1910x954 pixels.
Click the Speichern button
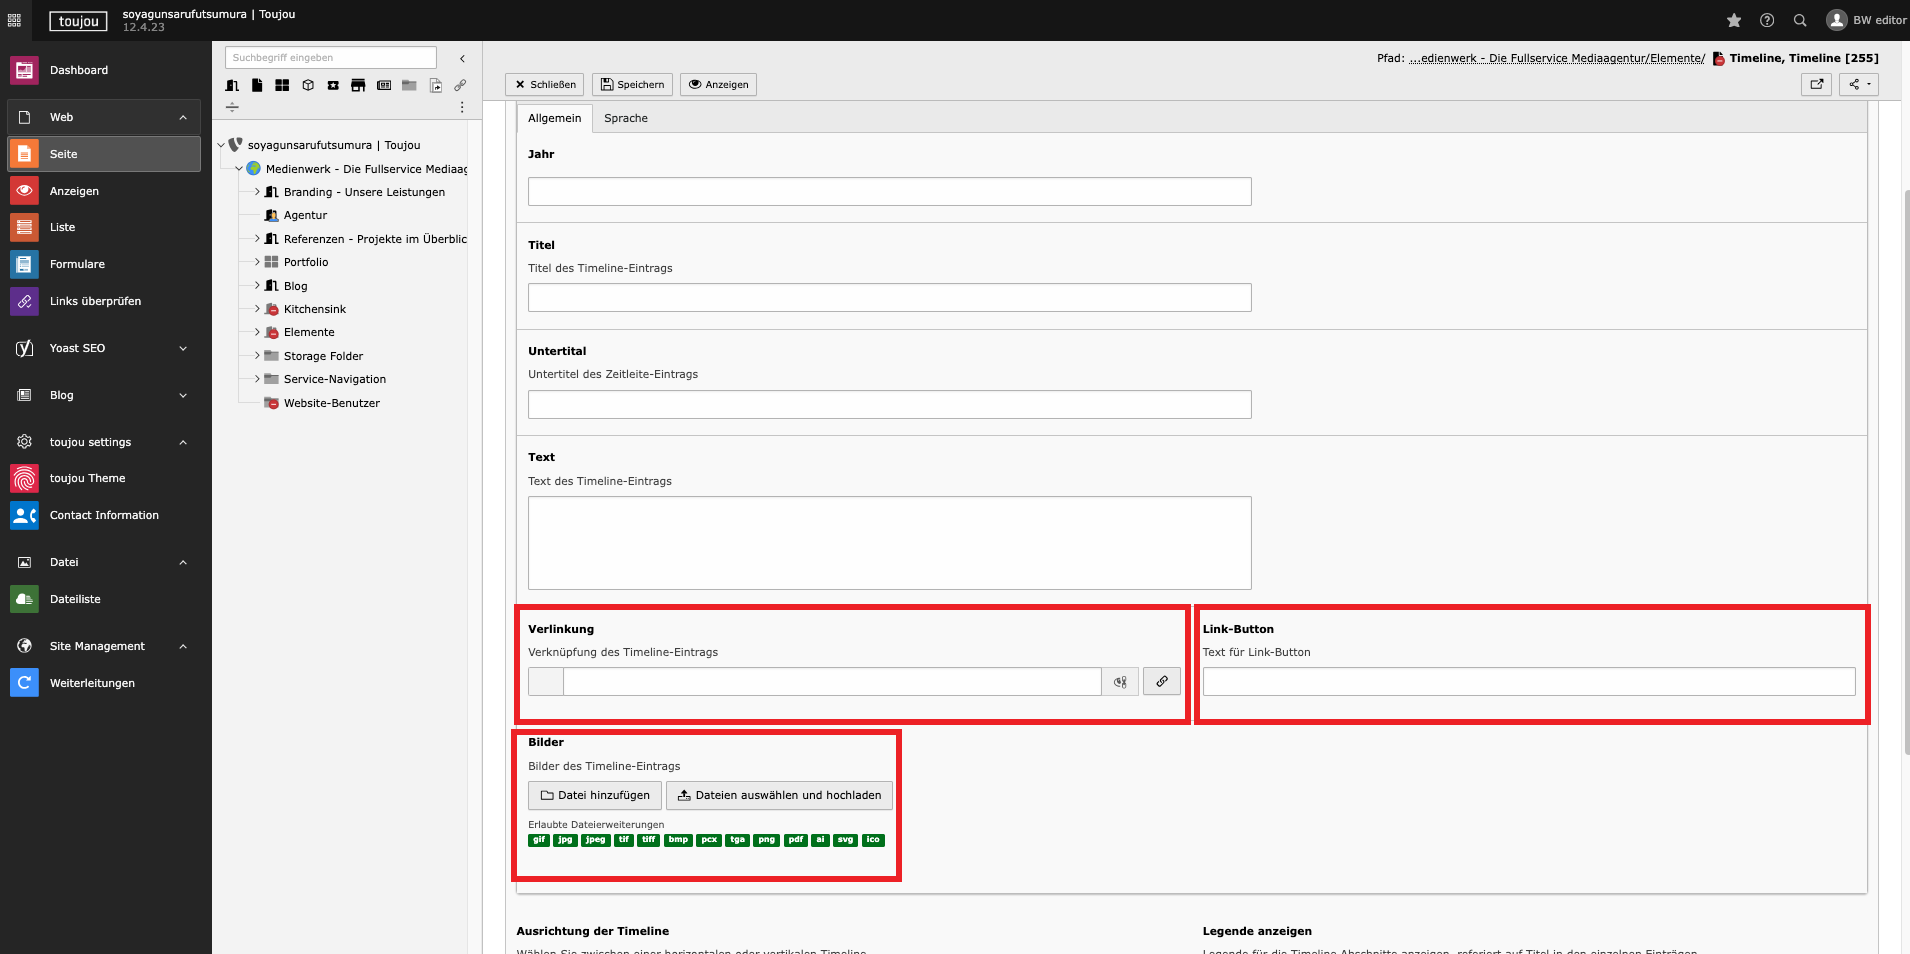coord(632,85)
